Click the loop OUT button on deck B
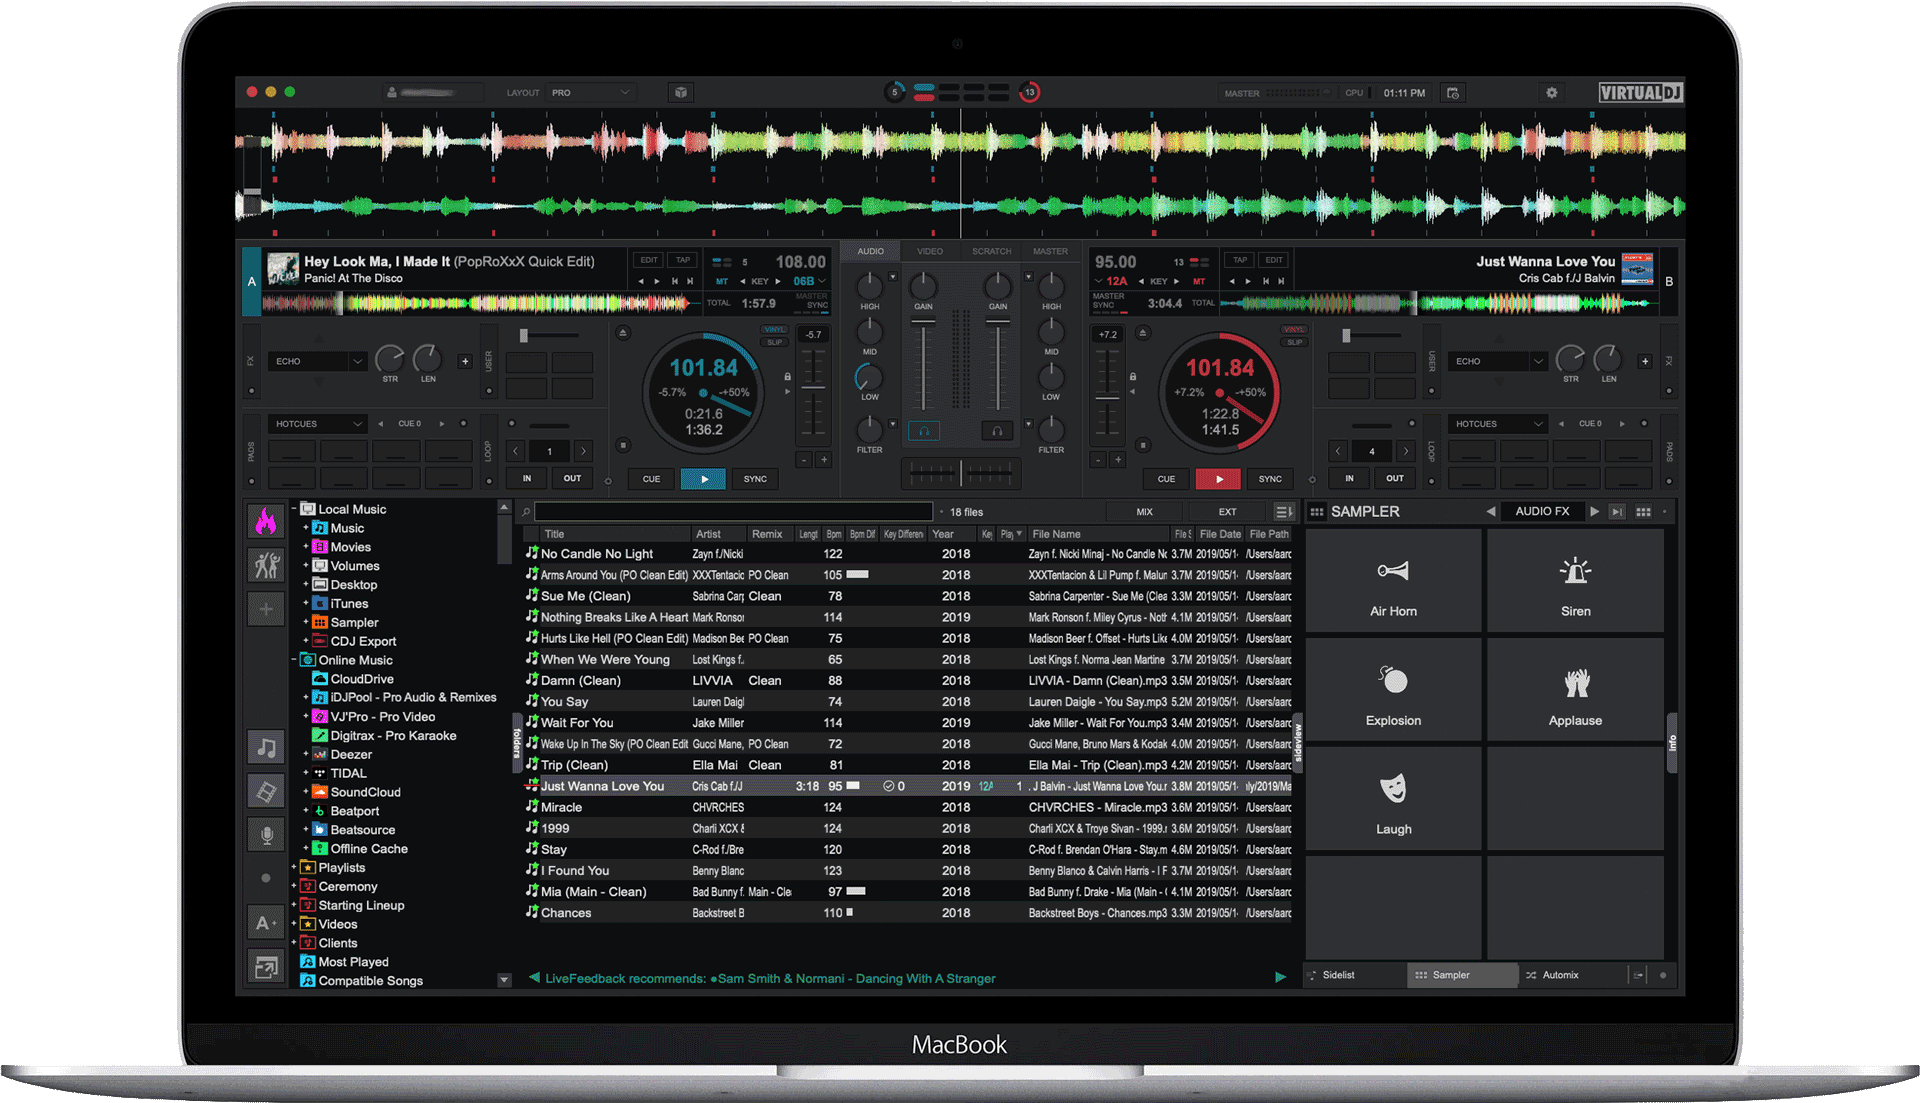This screenshot has height=1103, width=1920. click(x=1395, y=479)
